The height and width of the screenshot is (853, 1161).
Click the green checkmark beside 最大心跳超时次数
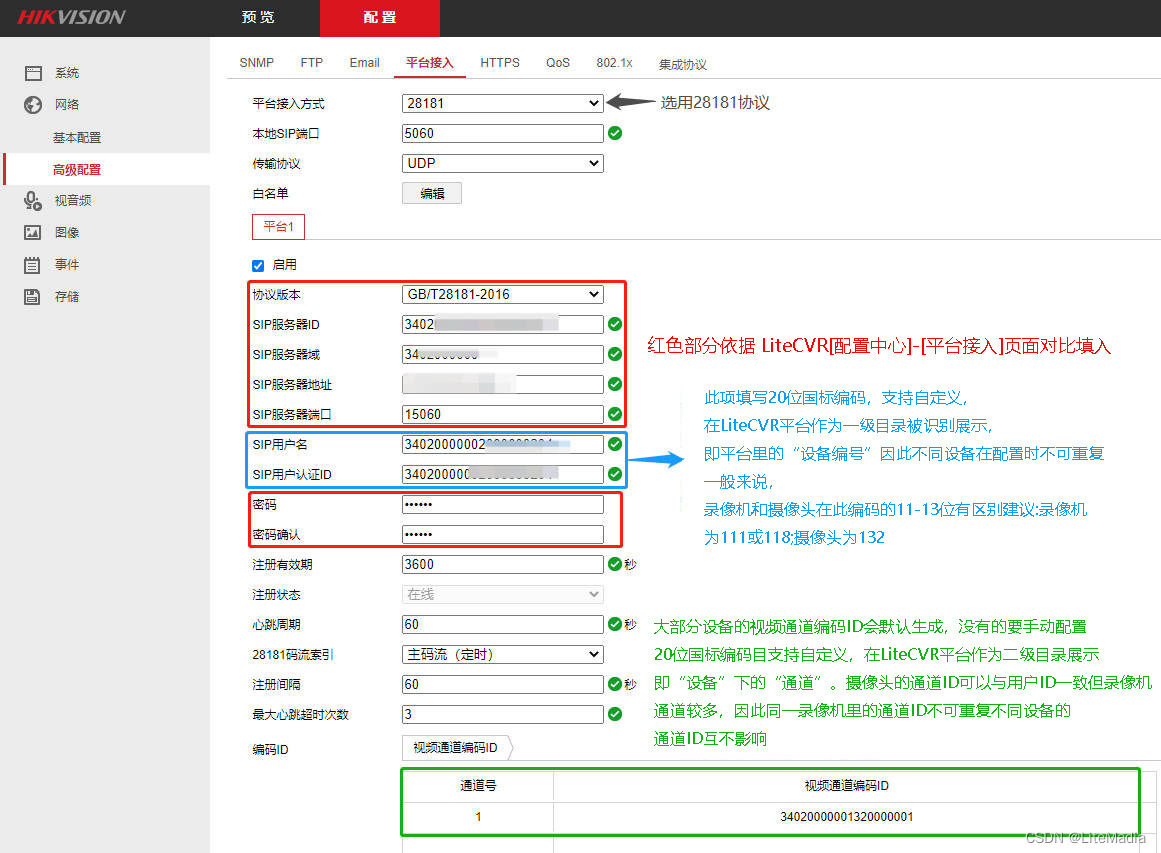pyautogui.click(x=615, y=714)
